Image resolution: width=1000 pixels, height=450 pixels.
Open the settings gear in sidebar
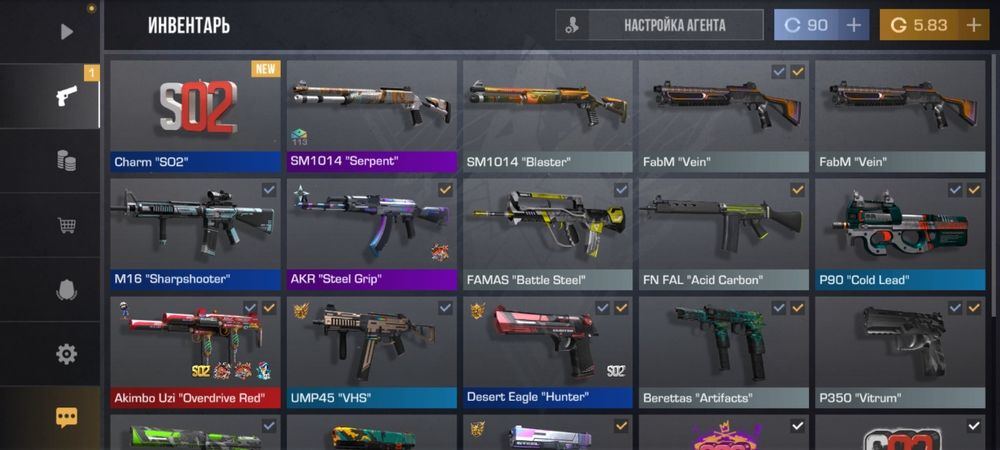click(66, 354)
